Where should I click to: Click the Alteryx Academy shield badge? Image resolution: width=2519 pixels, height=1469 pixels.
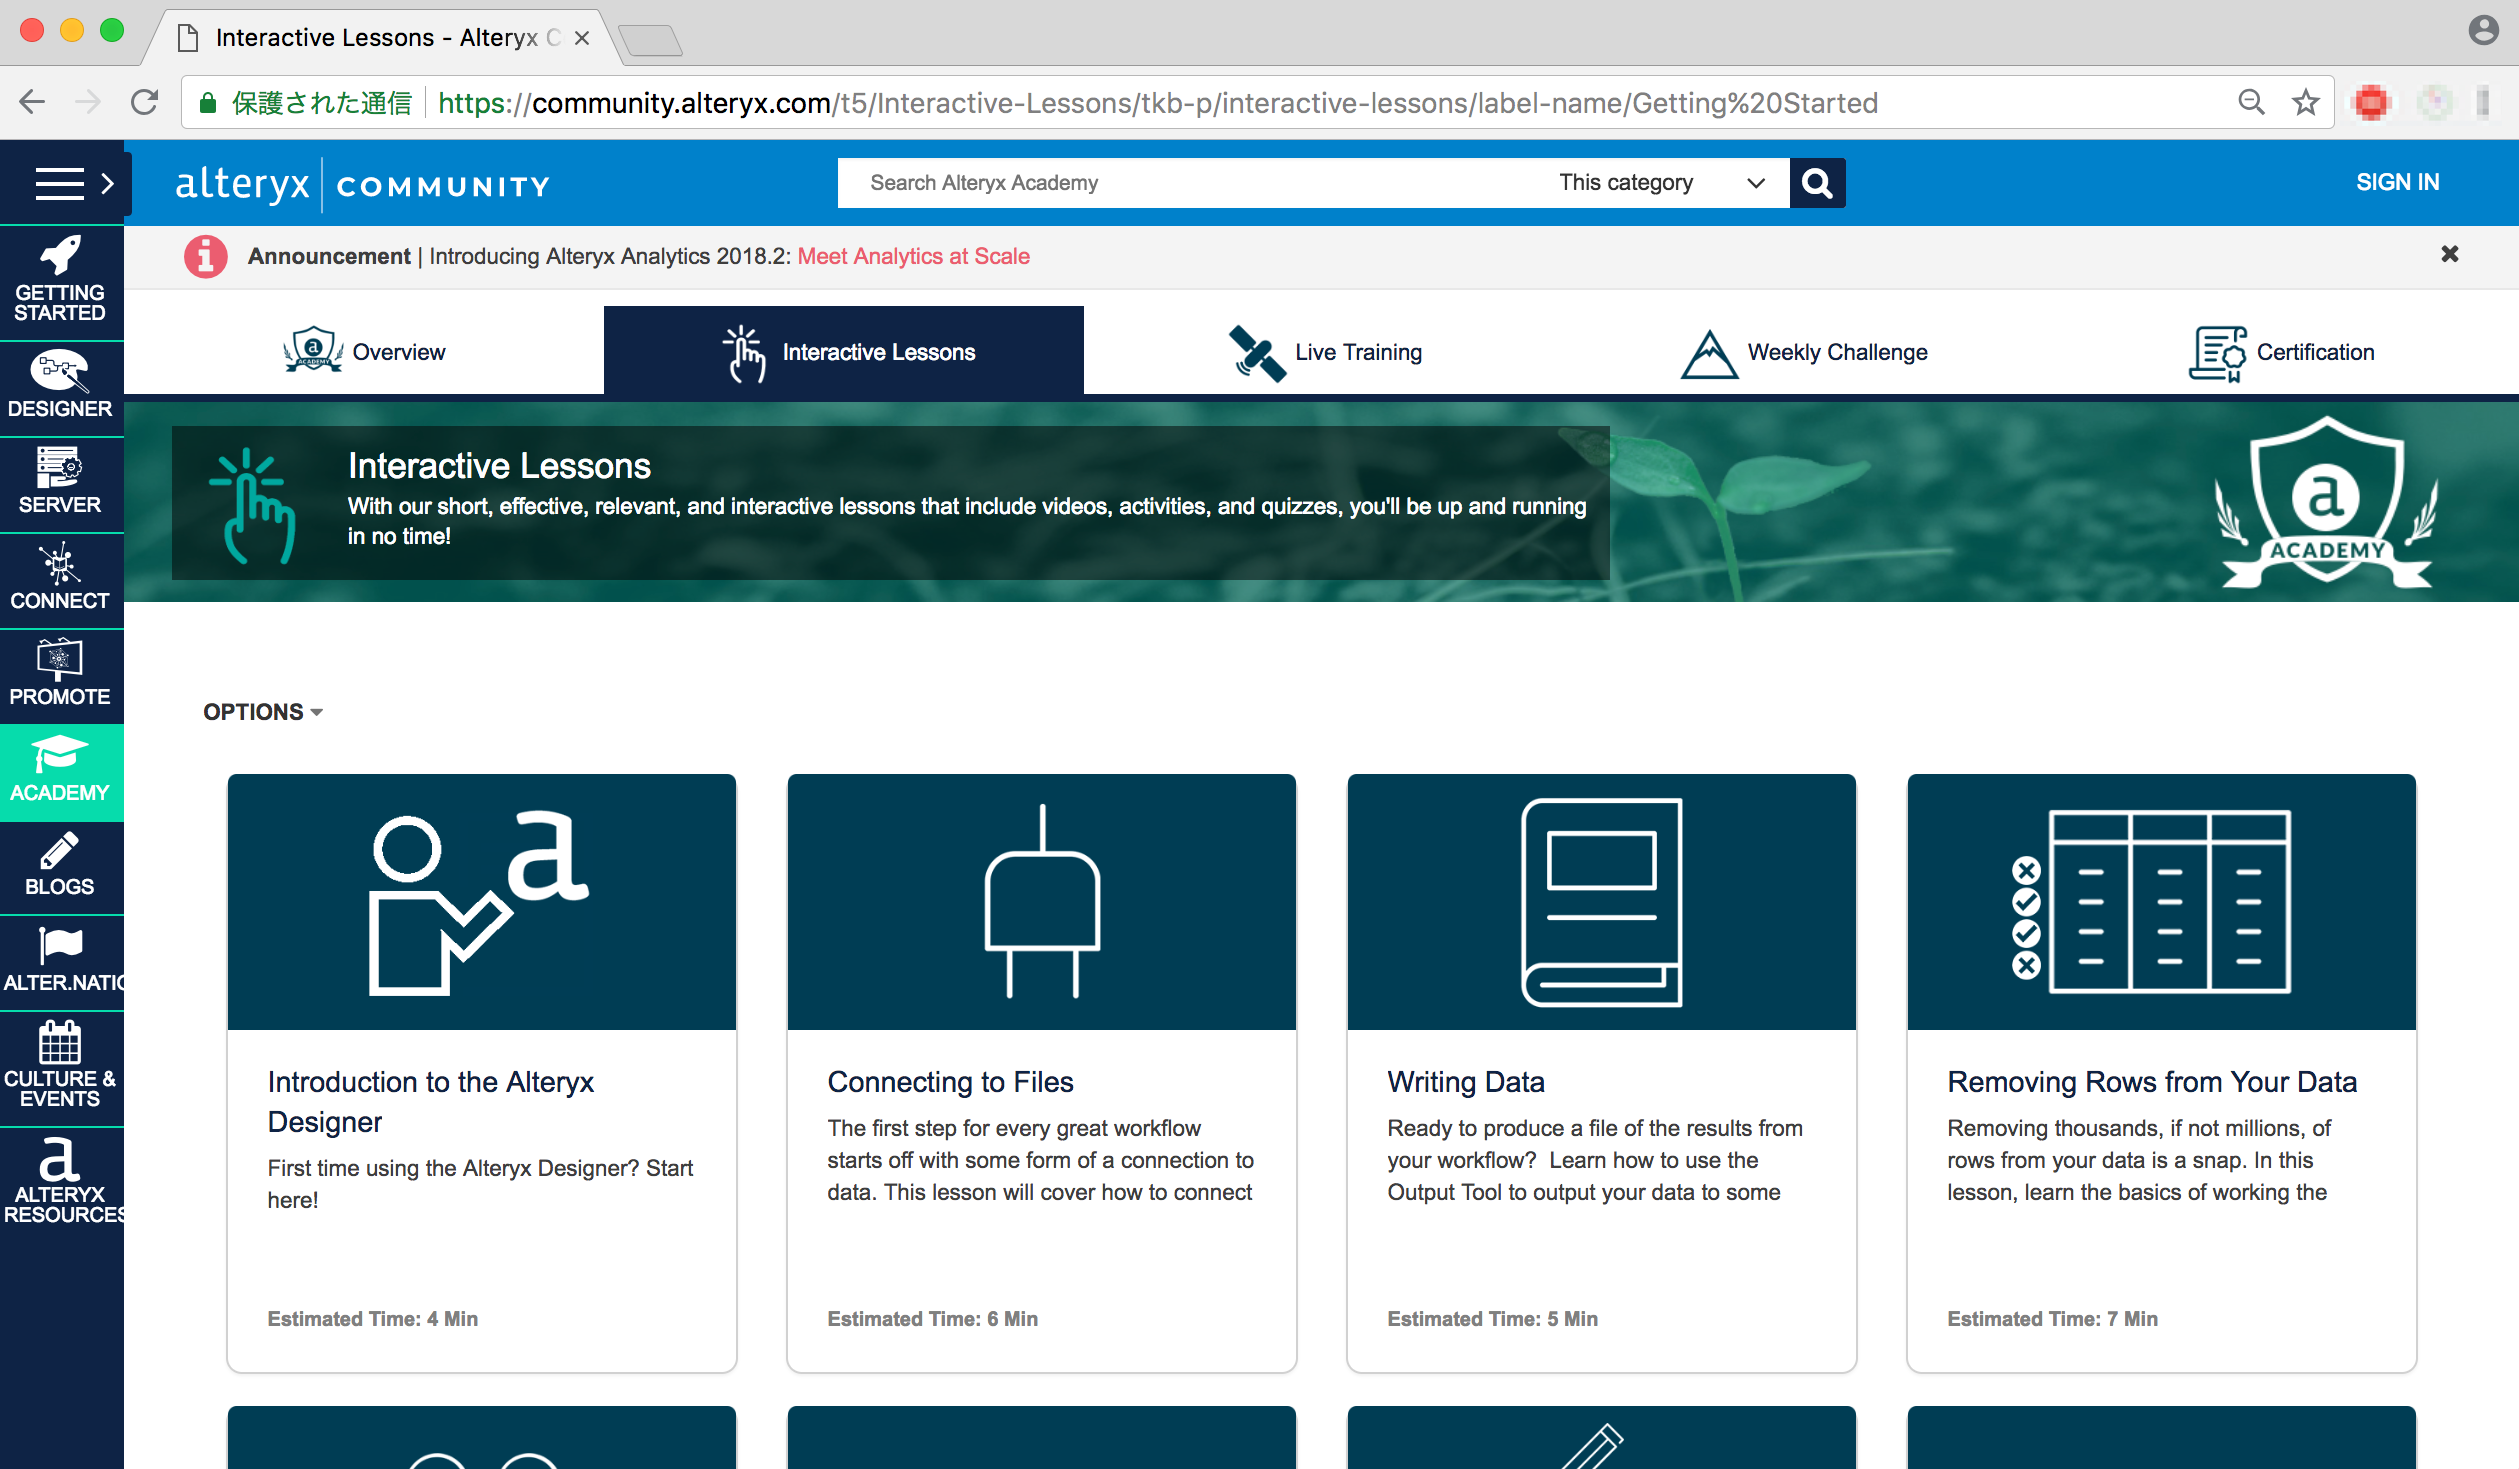(x=2326, y=502)
